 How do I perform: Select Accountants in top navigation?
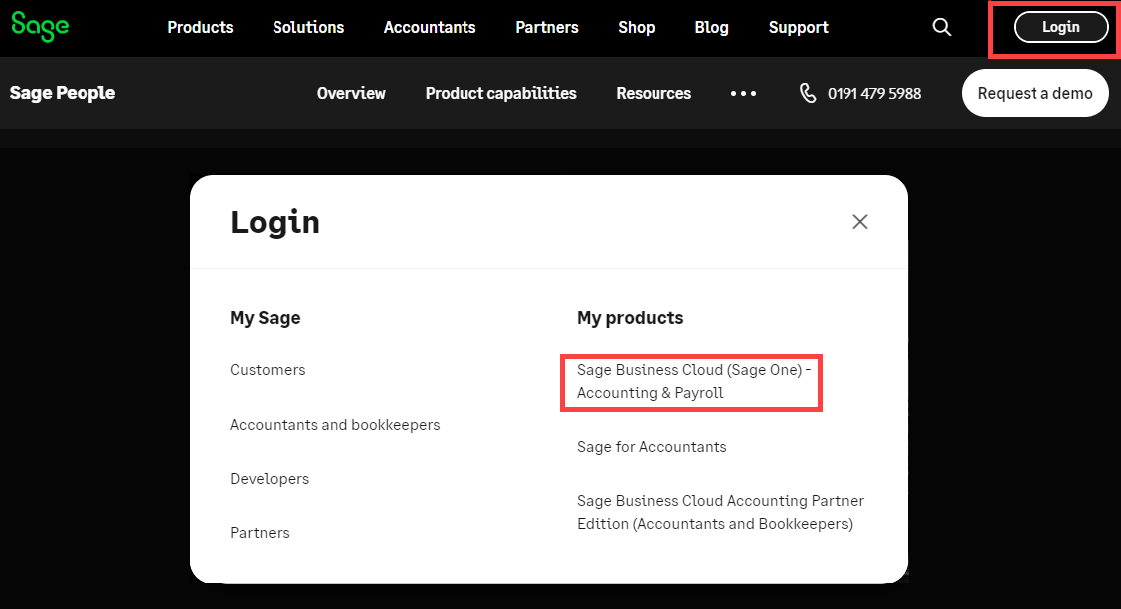point(429,27)
